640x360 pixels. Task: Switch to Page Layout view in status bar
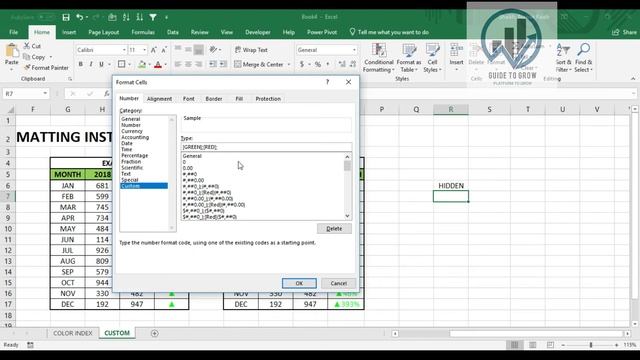(x=532, y=345)
